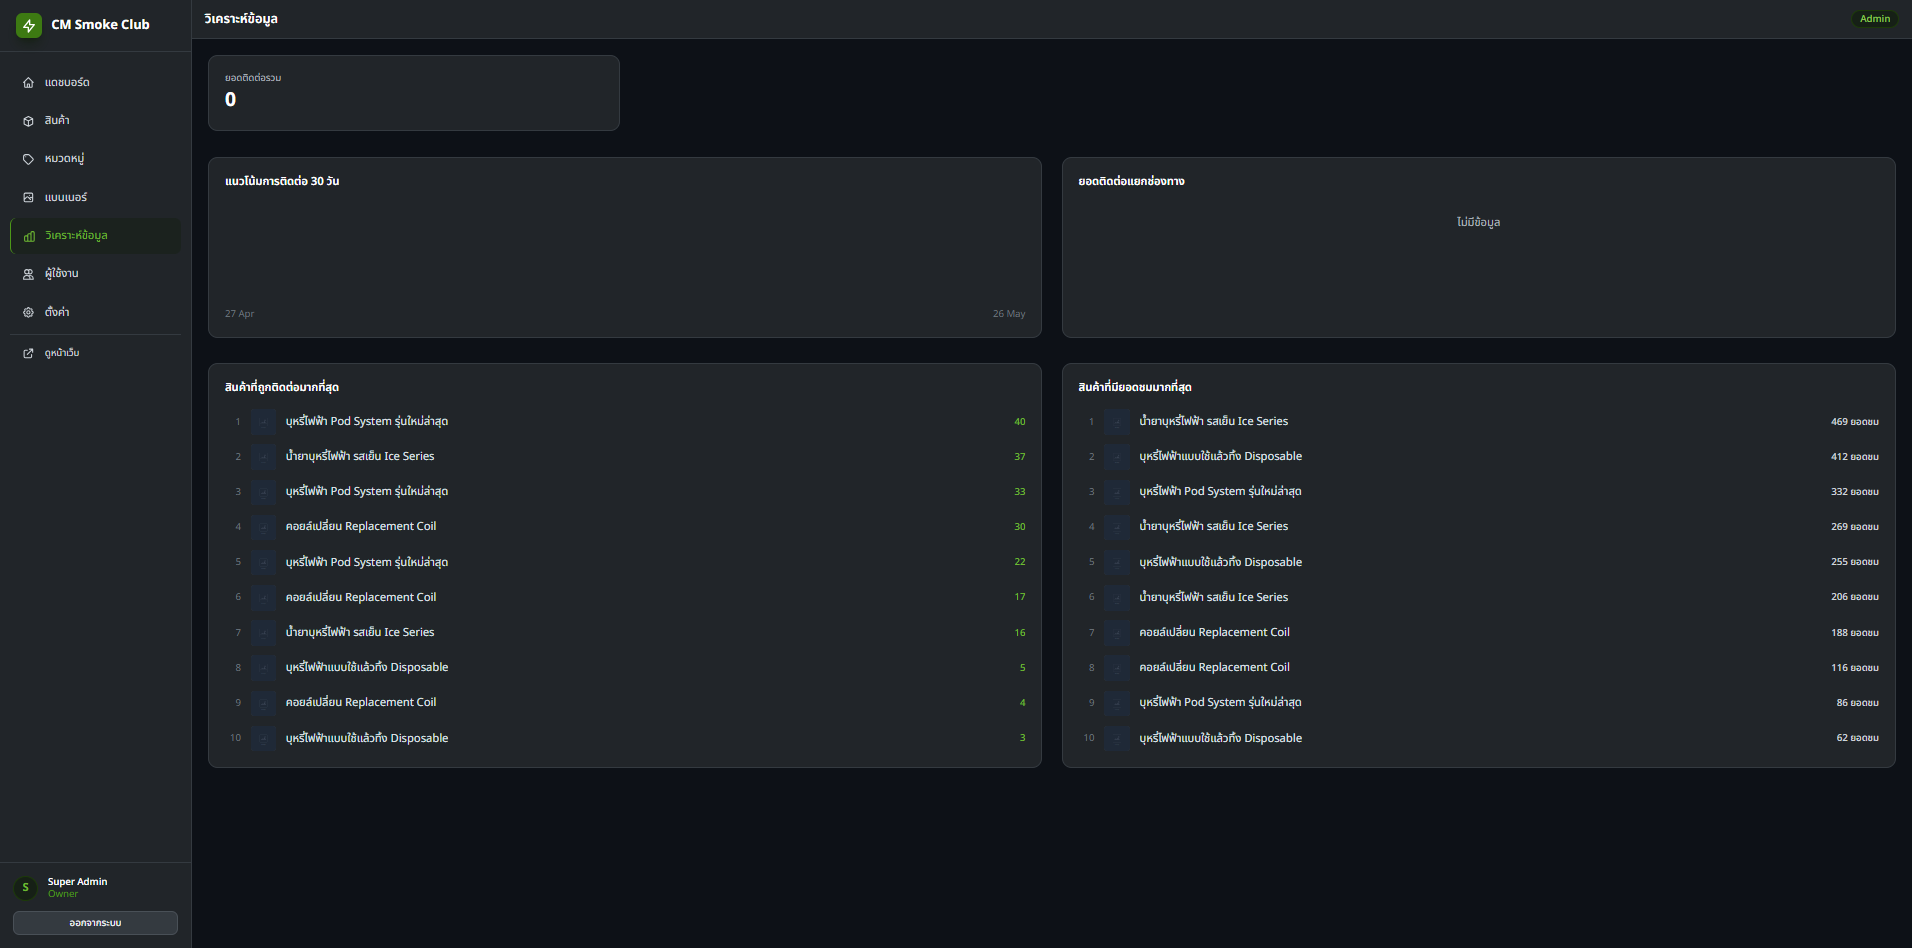
Task: Open the Banners image icon
Action: 28,198
